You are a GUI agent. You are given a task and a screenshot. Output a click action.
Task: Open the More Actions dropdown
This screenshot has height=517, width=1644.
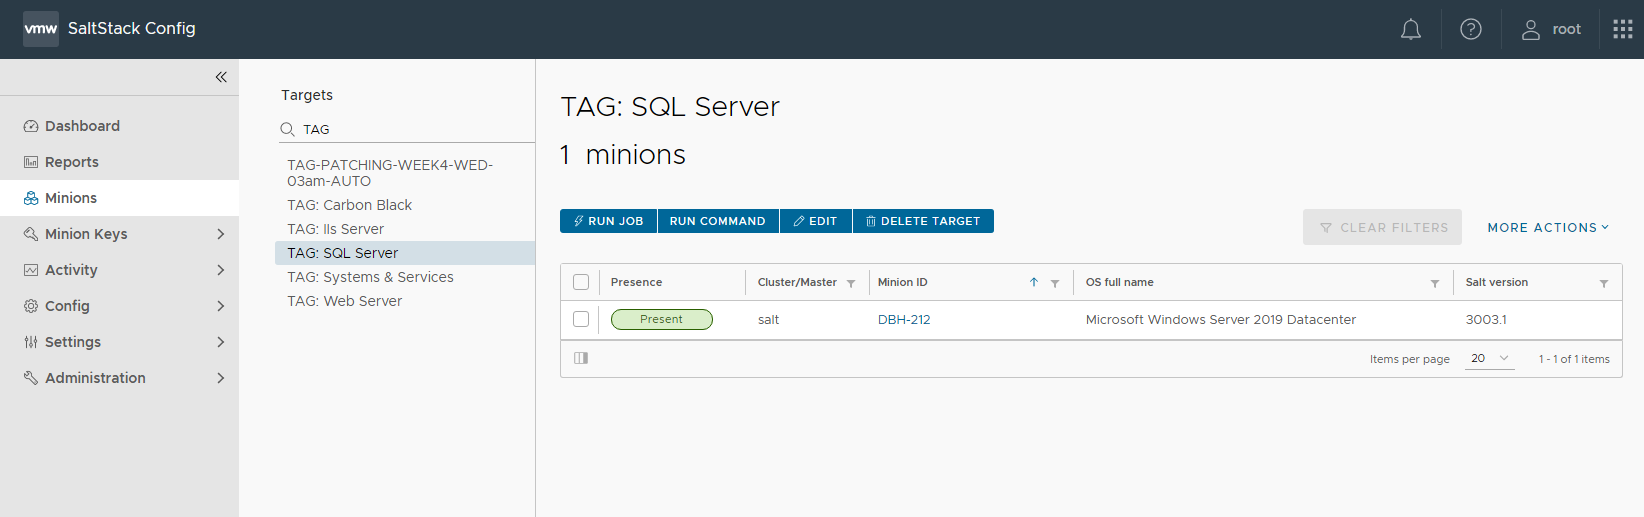point(1548,228)
